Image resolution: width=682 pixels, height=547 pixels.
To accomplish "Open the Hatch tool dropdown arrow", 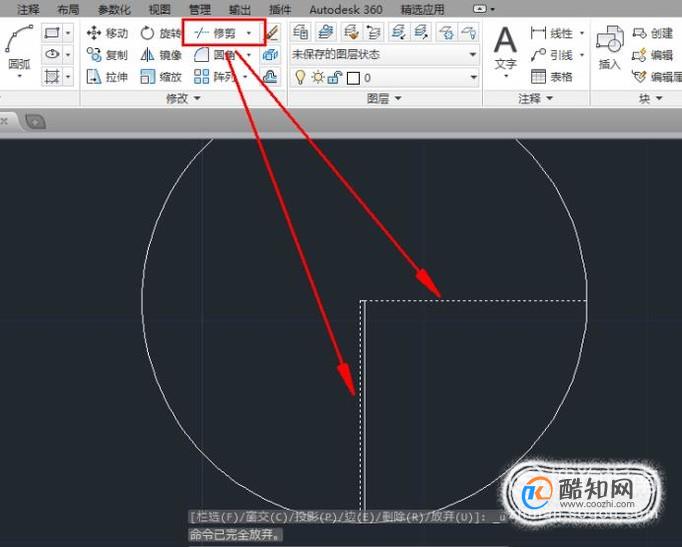I will tap(68, 77).
